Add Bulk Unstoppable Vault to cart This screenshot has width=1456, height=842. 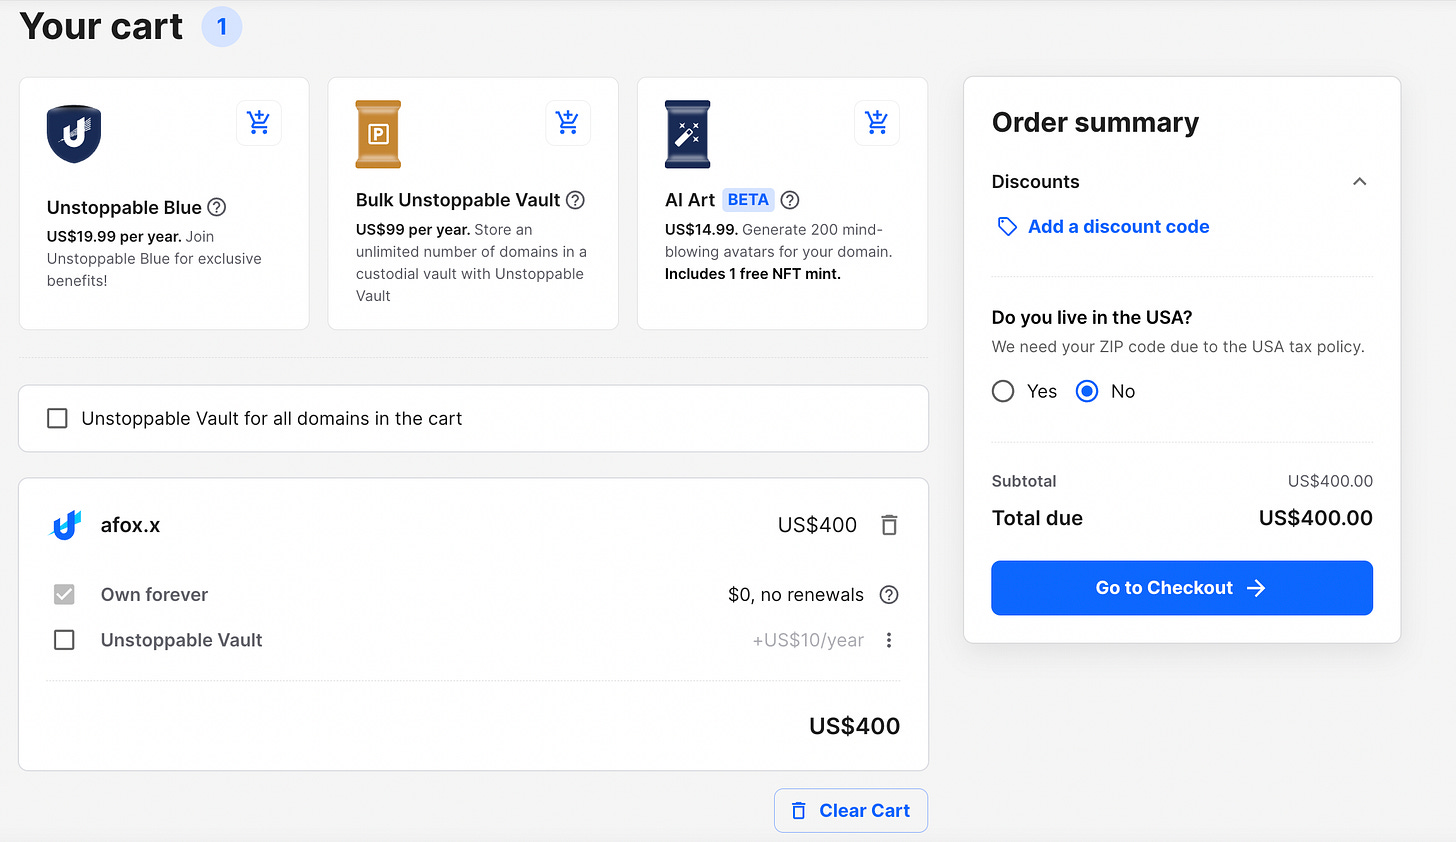tap(568, 123)
